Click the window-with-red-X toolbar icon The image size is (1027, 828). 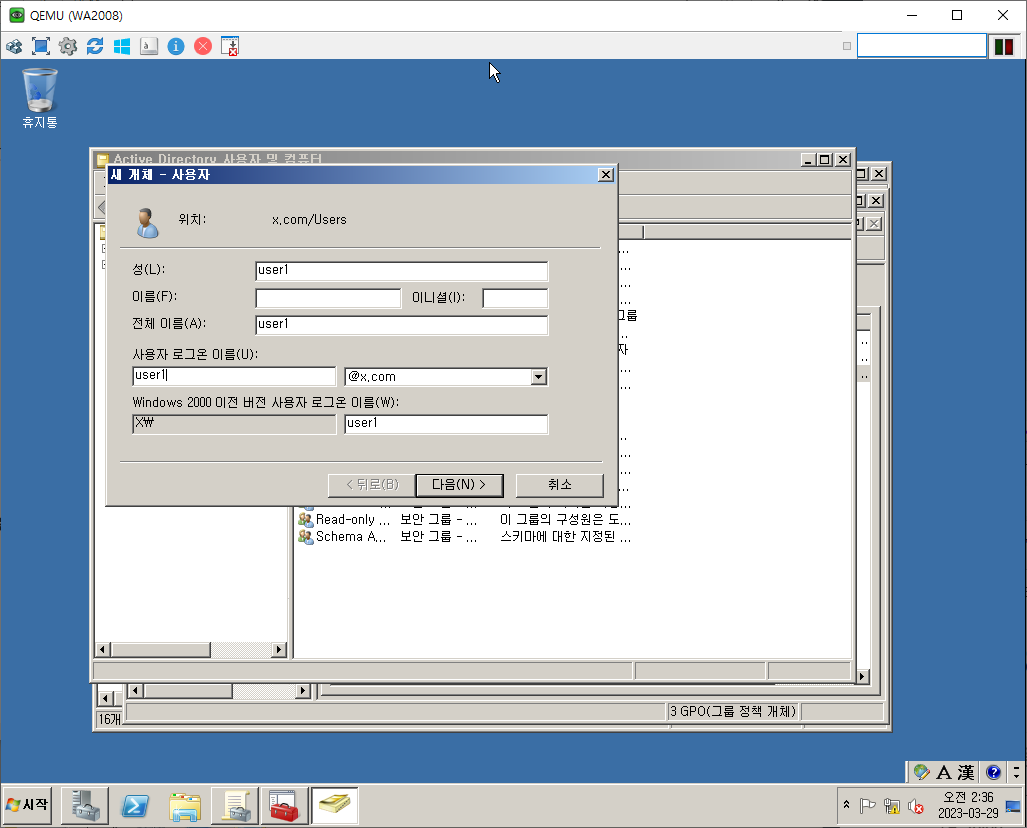pos(230,46)
